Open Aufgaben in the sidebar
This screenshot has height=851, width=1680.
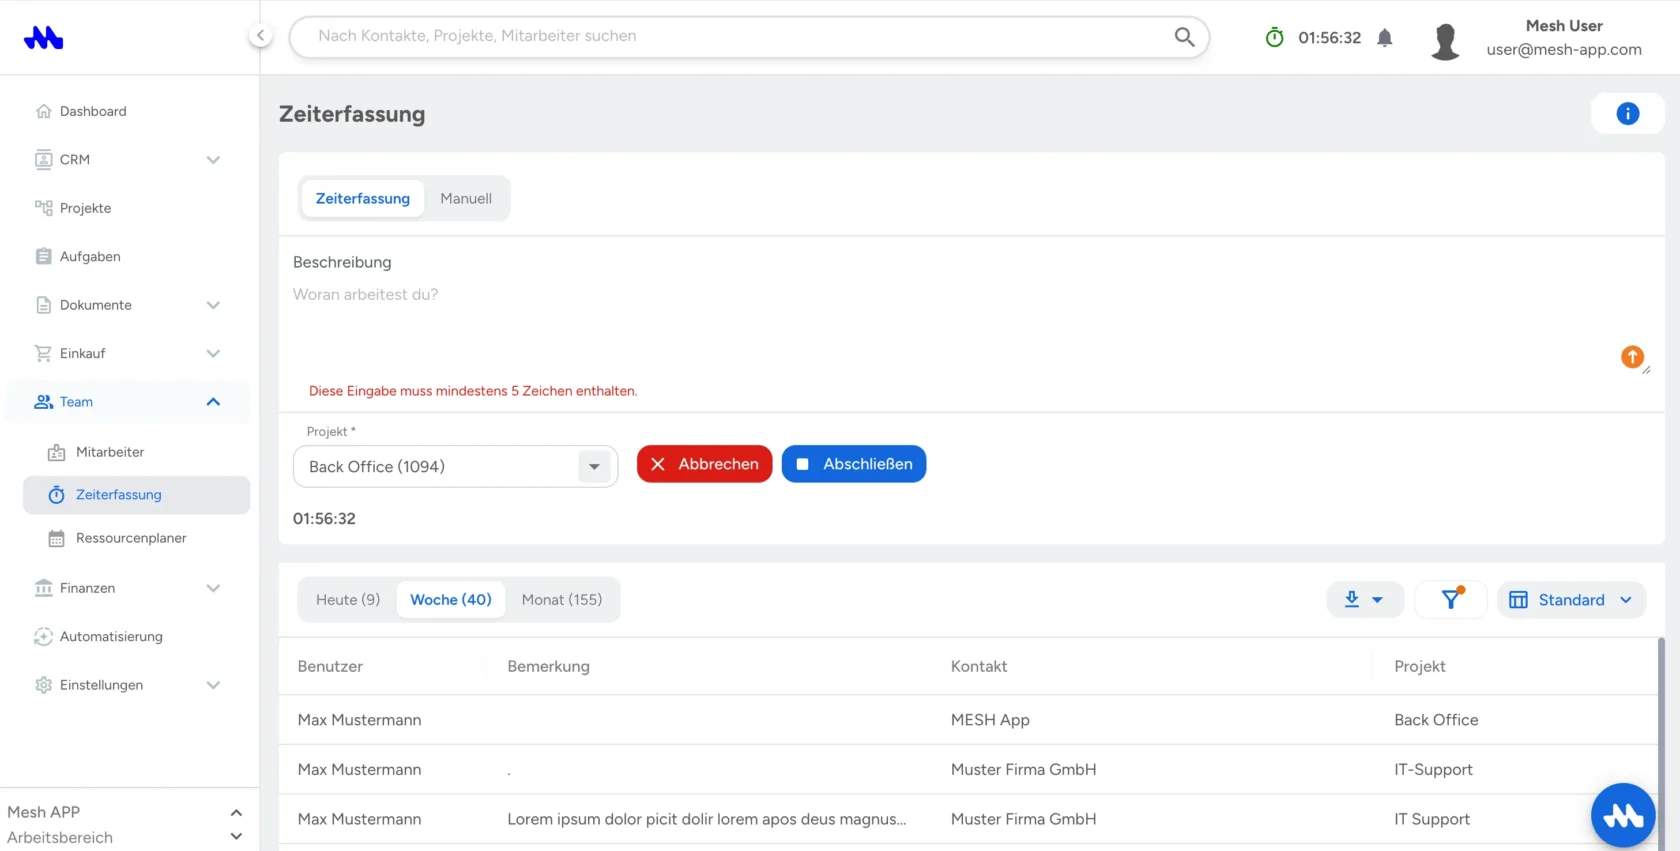click(x=90, y=257)
